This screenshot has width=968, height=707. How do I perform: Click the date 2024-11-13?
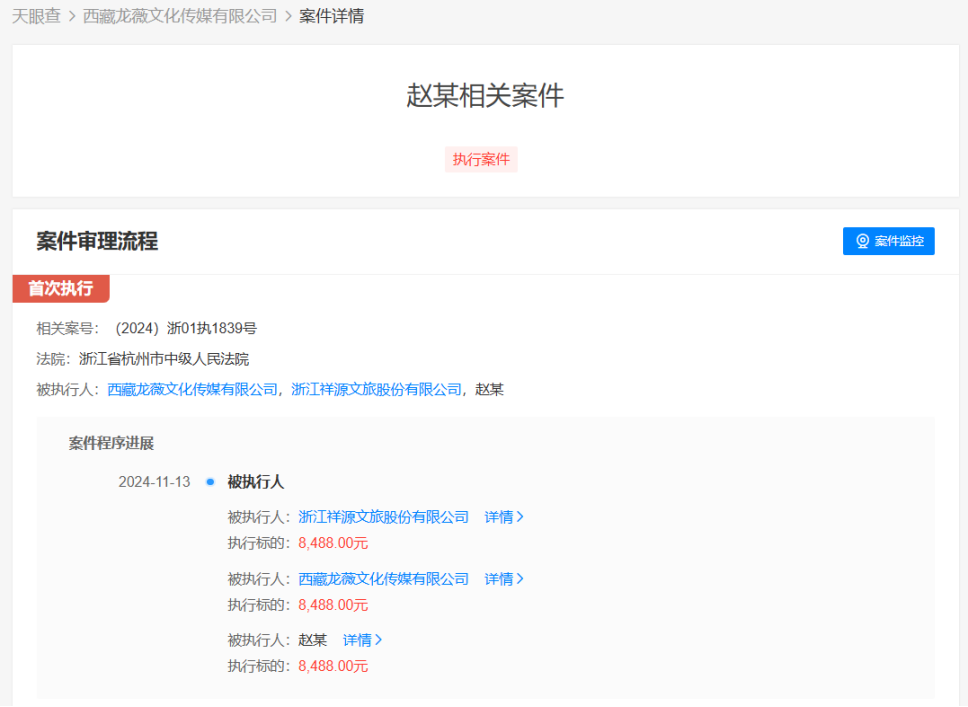(154, 482)
